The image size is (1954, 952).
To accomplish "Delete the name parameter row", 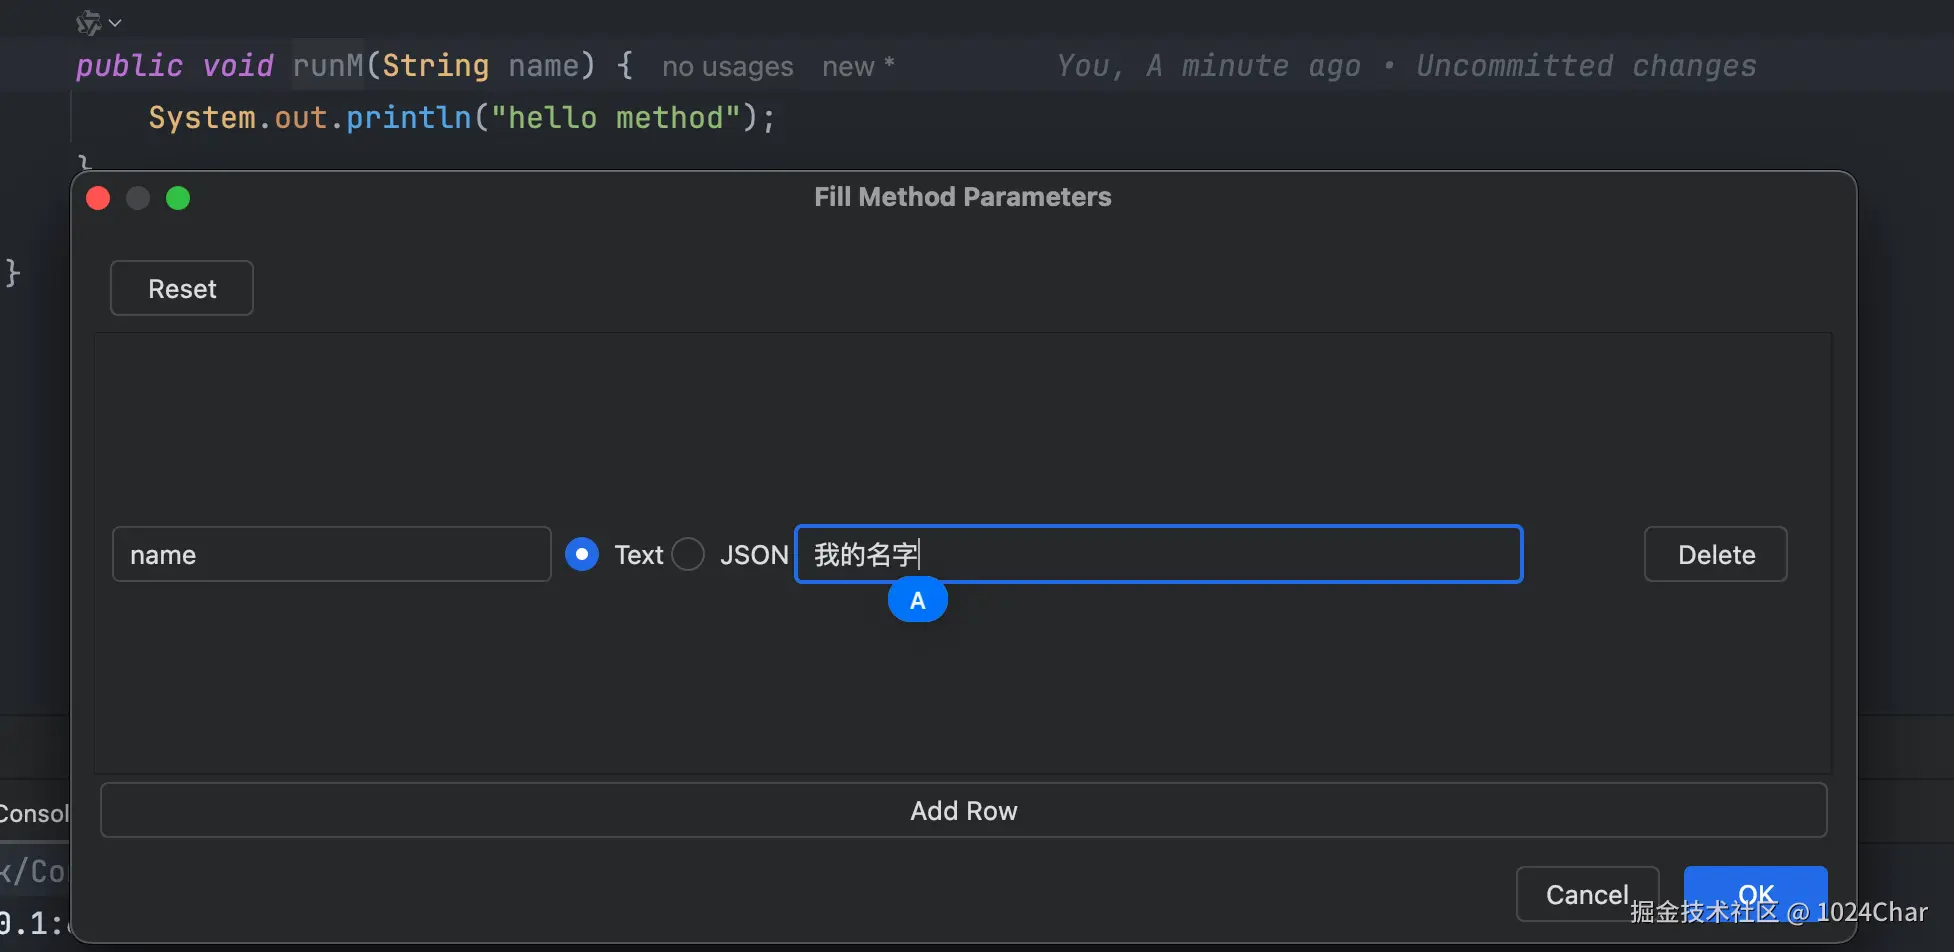I will coord(1715,554).
